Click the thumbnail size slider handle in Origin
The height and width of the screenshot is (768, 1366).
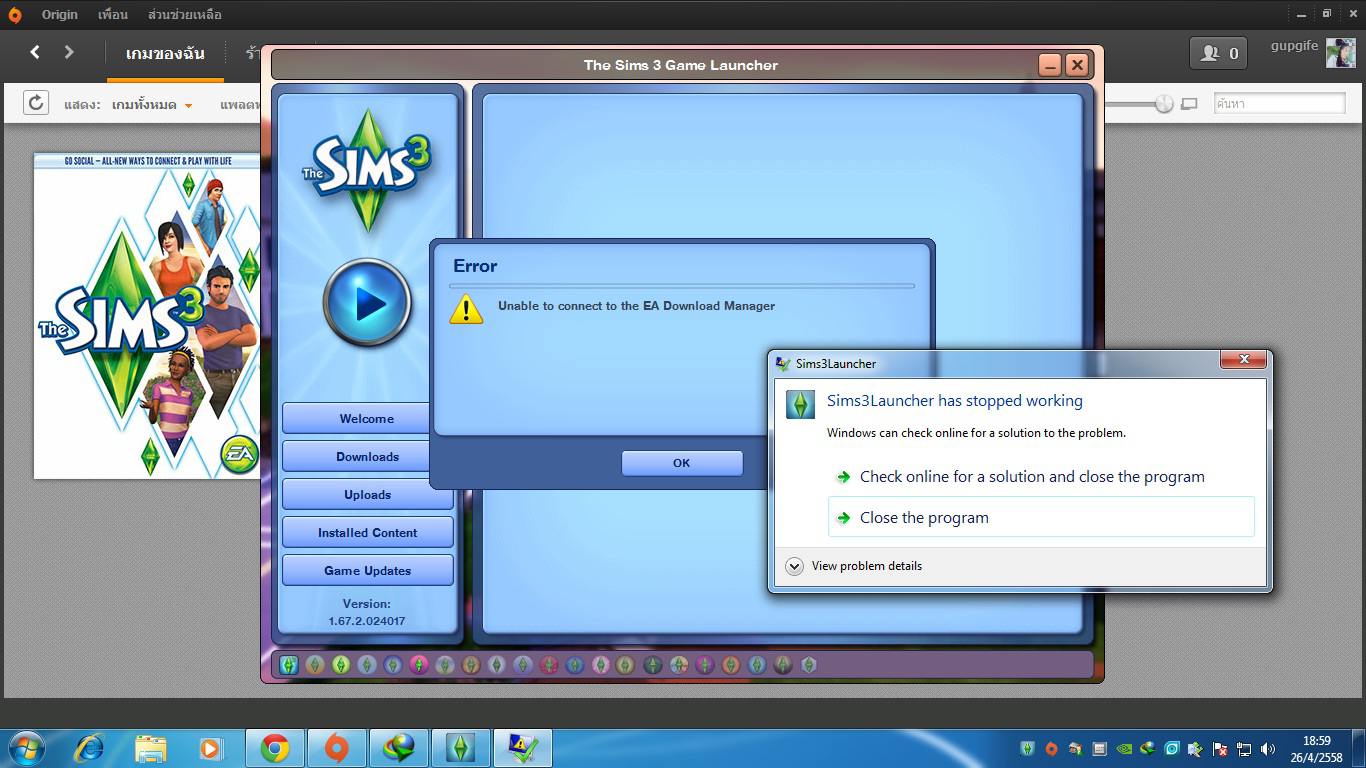[x=1164, y=104]
